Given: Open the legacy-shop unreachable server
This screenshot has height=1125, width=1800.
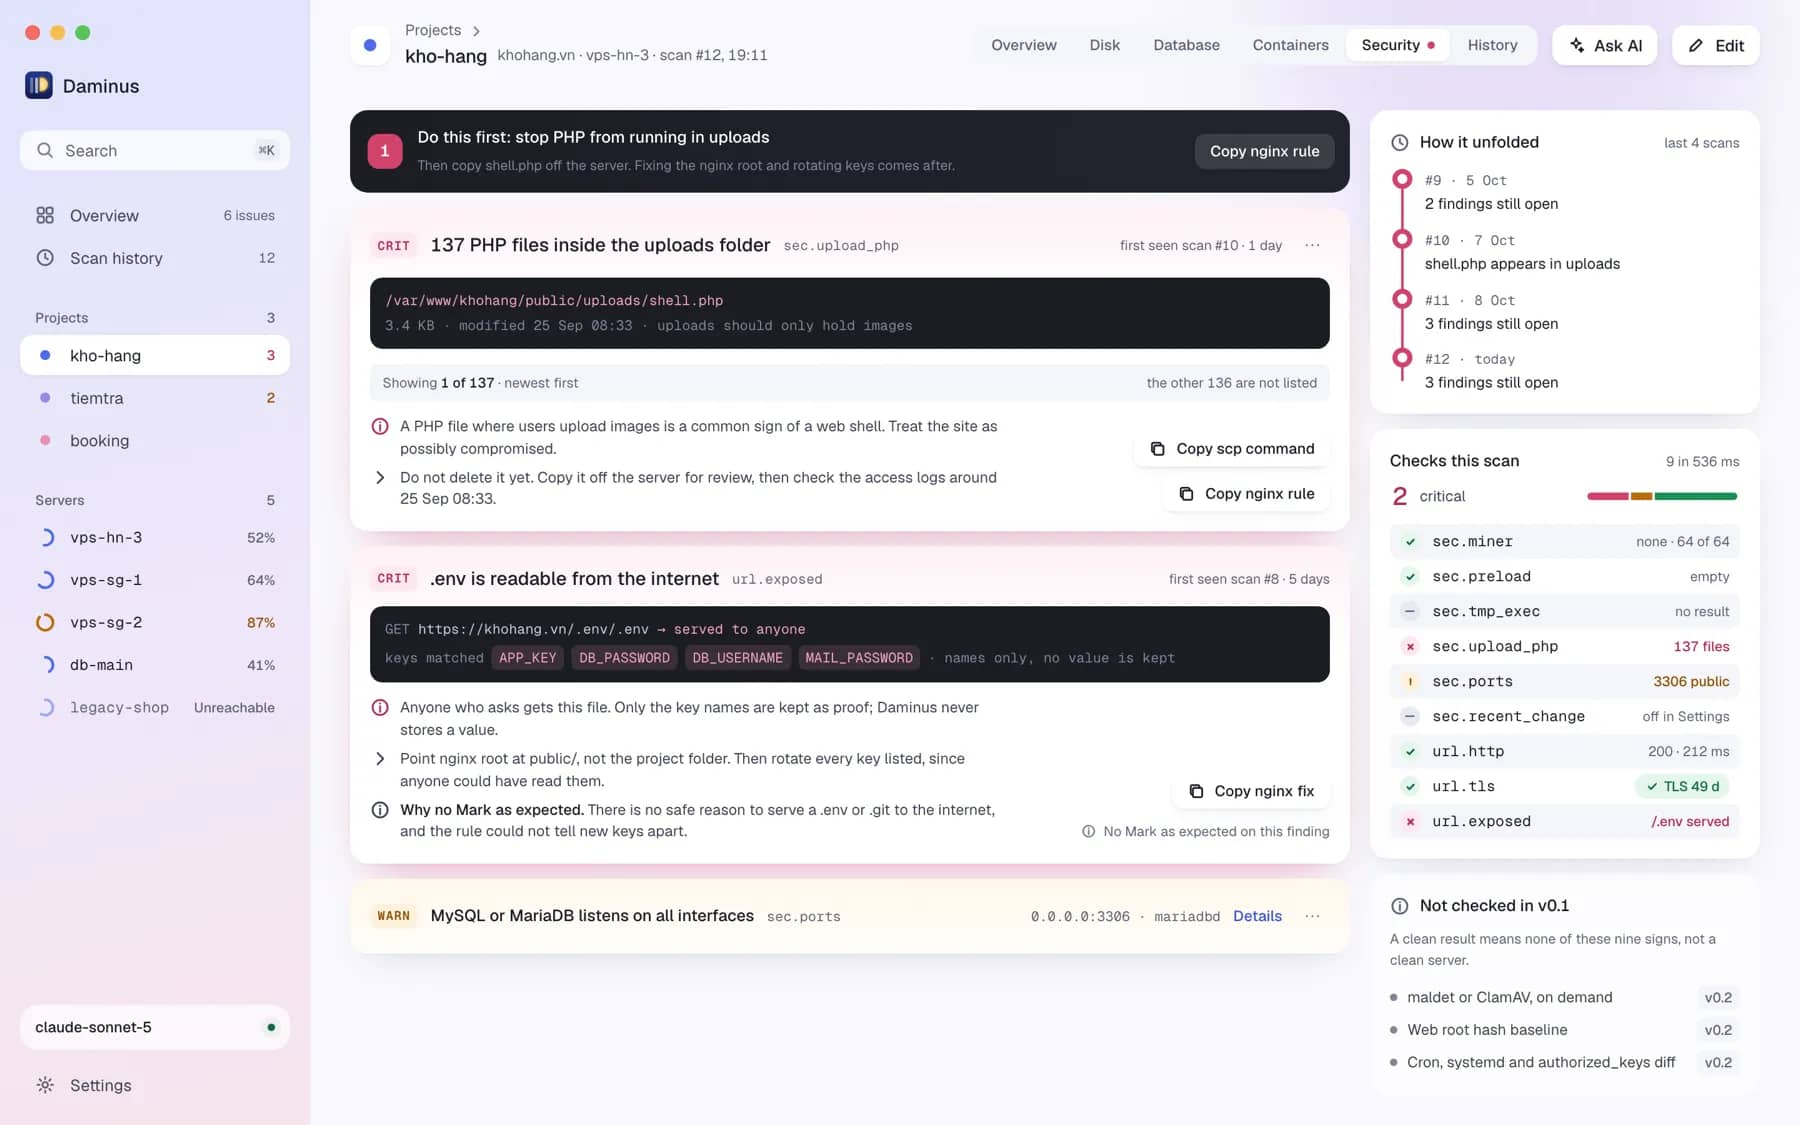Looking at the screenshot, I should pos(155,707).
